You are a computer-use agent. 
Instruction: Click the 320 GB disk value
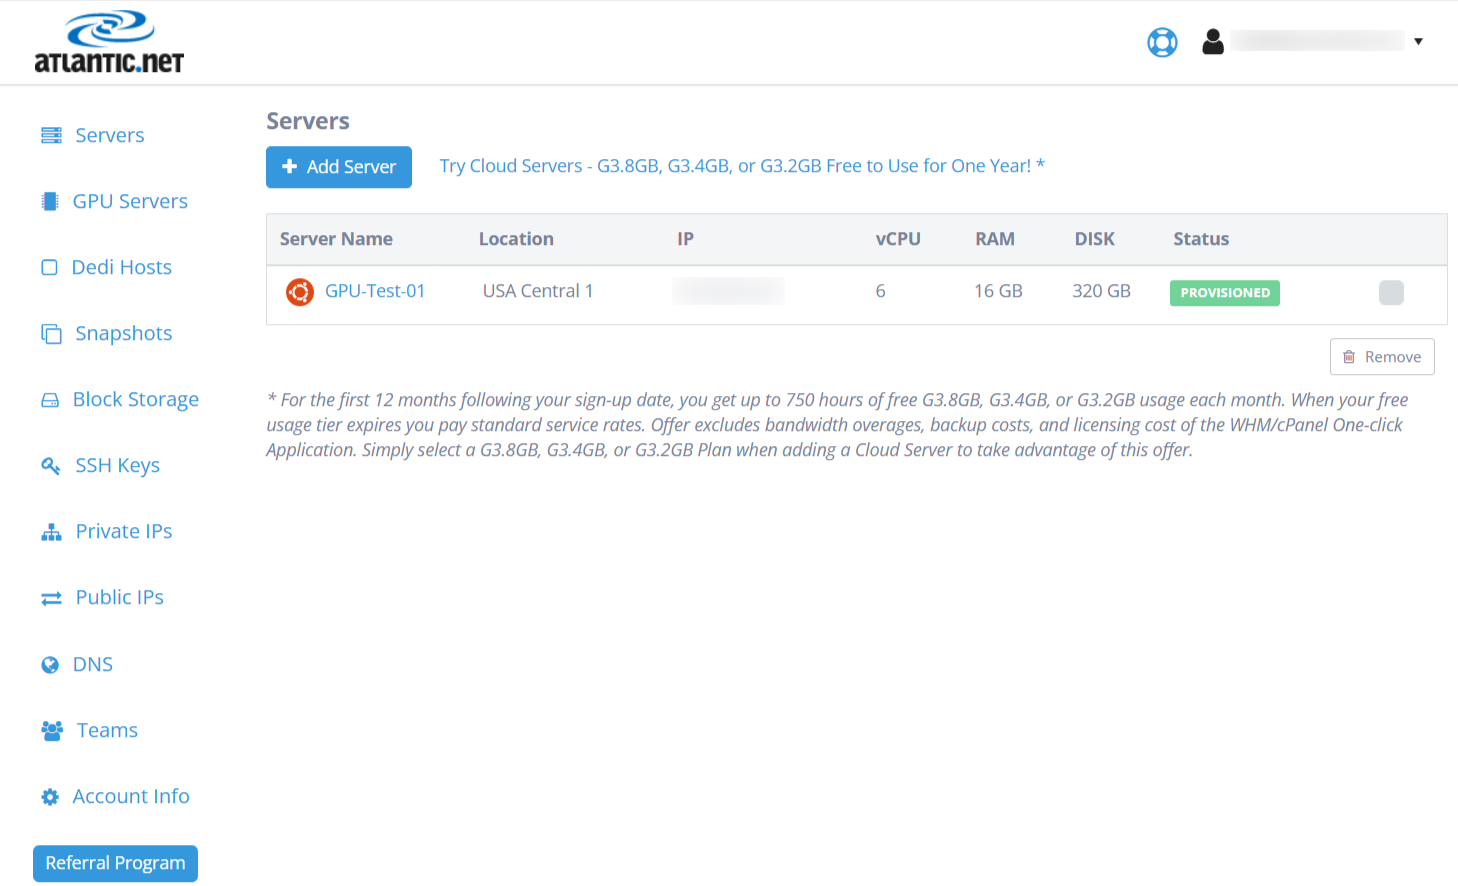(1101, 291)
